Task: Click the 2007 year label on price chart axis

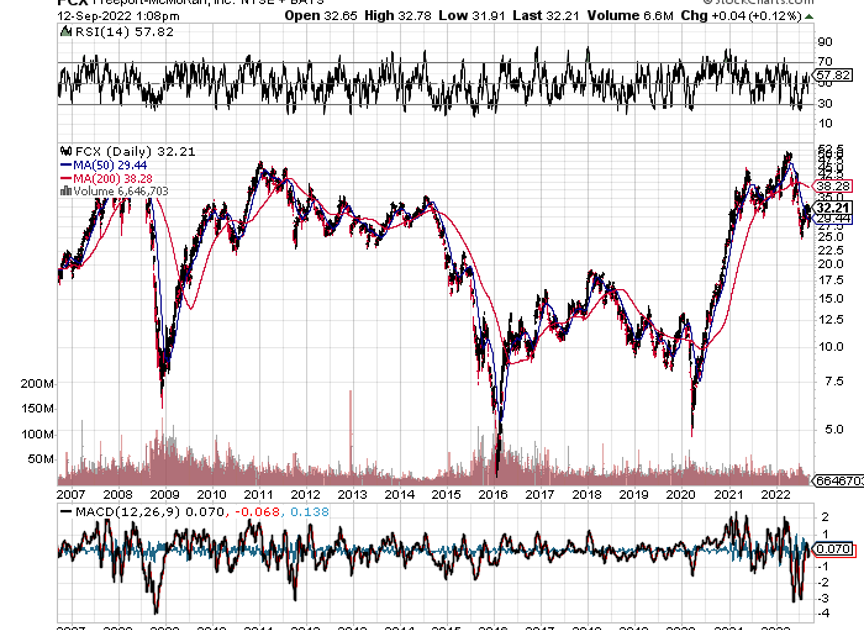Action: 71,494
